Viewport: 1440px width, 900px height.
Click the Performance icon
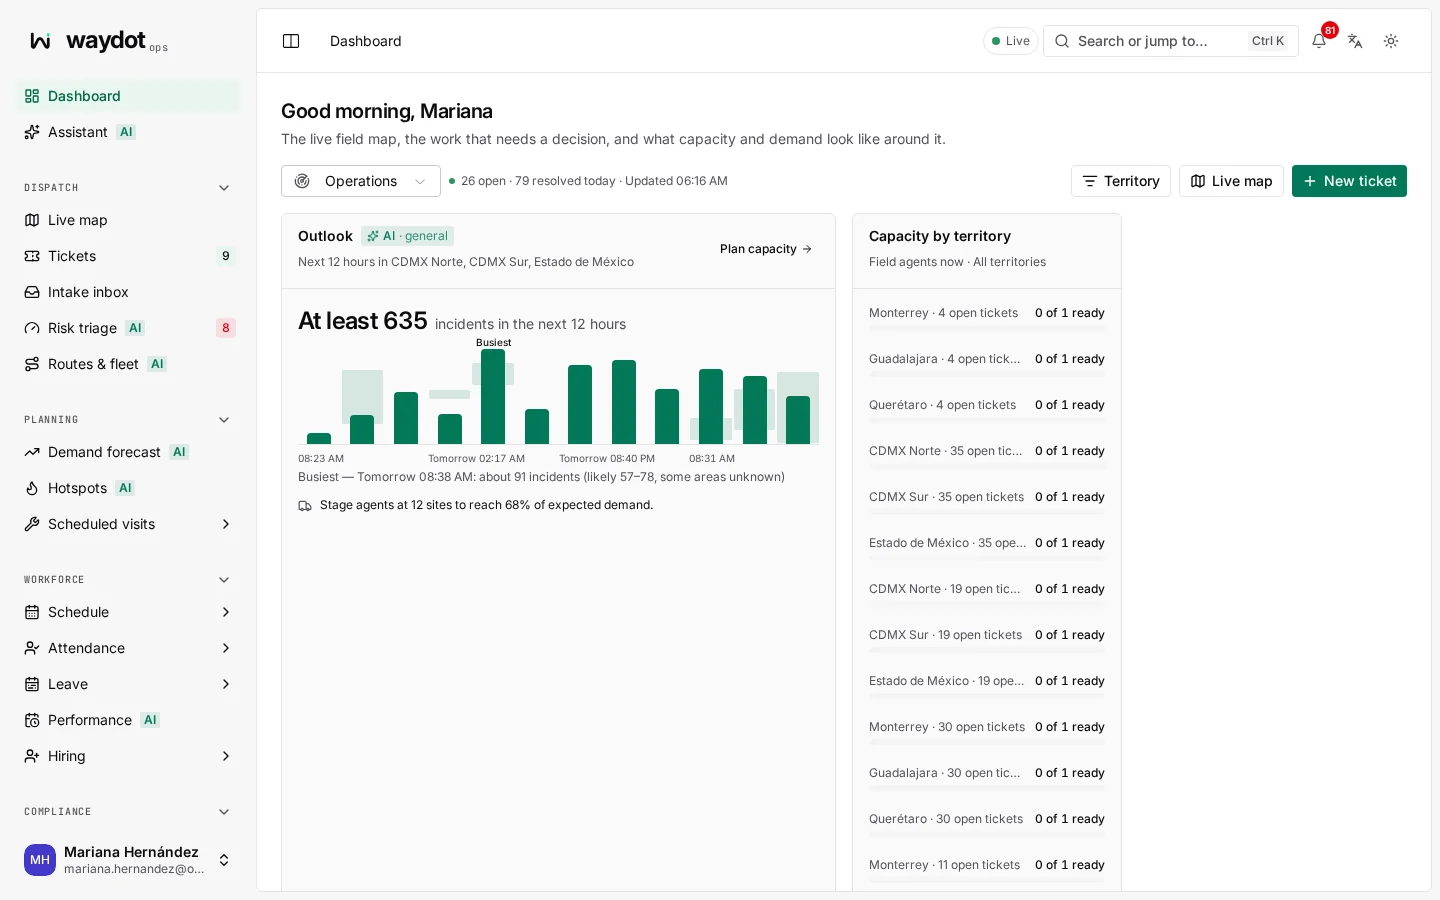[x=32, y=720]
